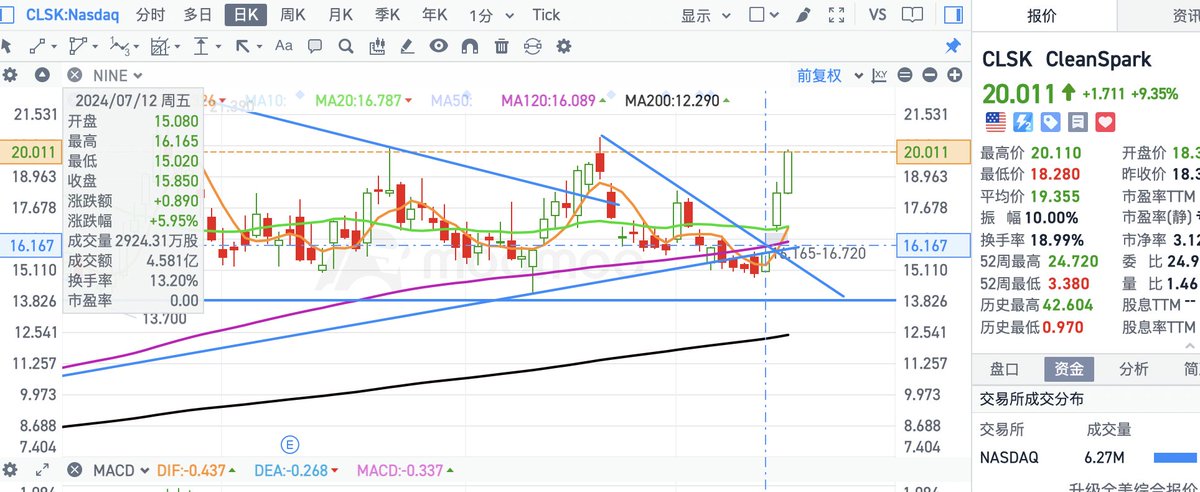The image size is (1200, 492).
Task: Toggle the magnet snap mode
Action: [x=470, y=46]
